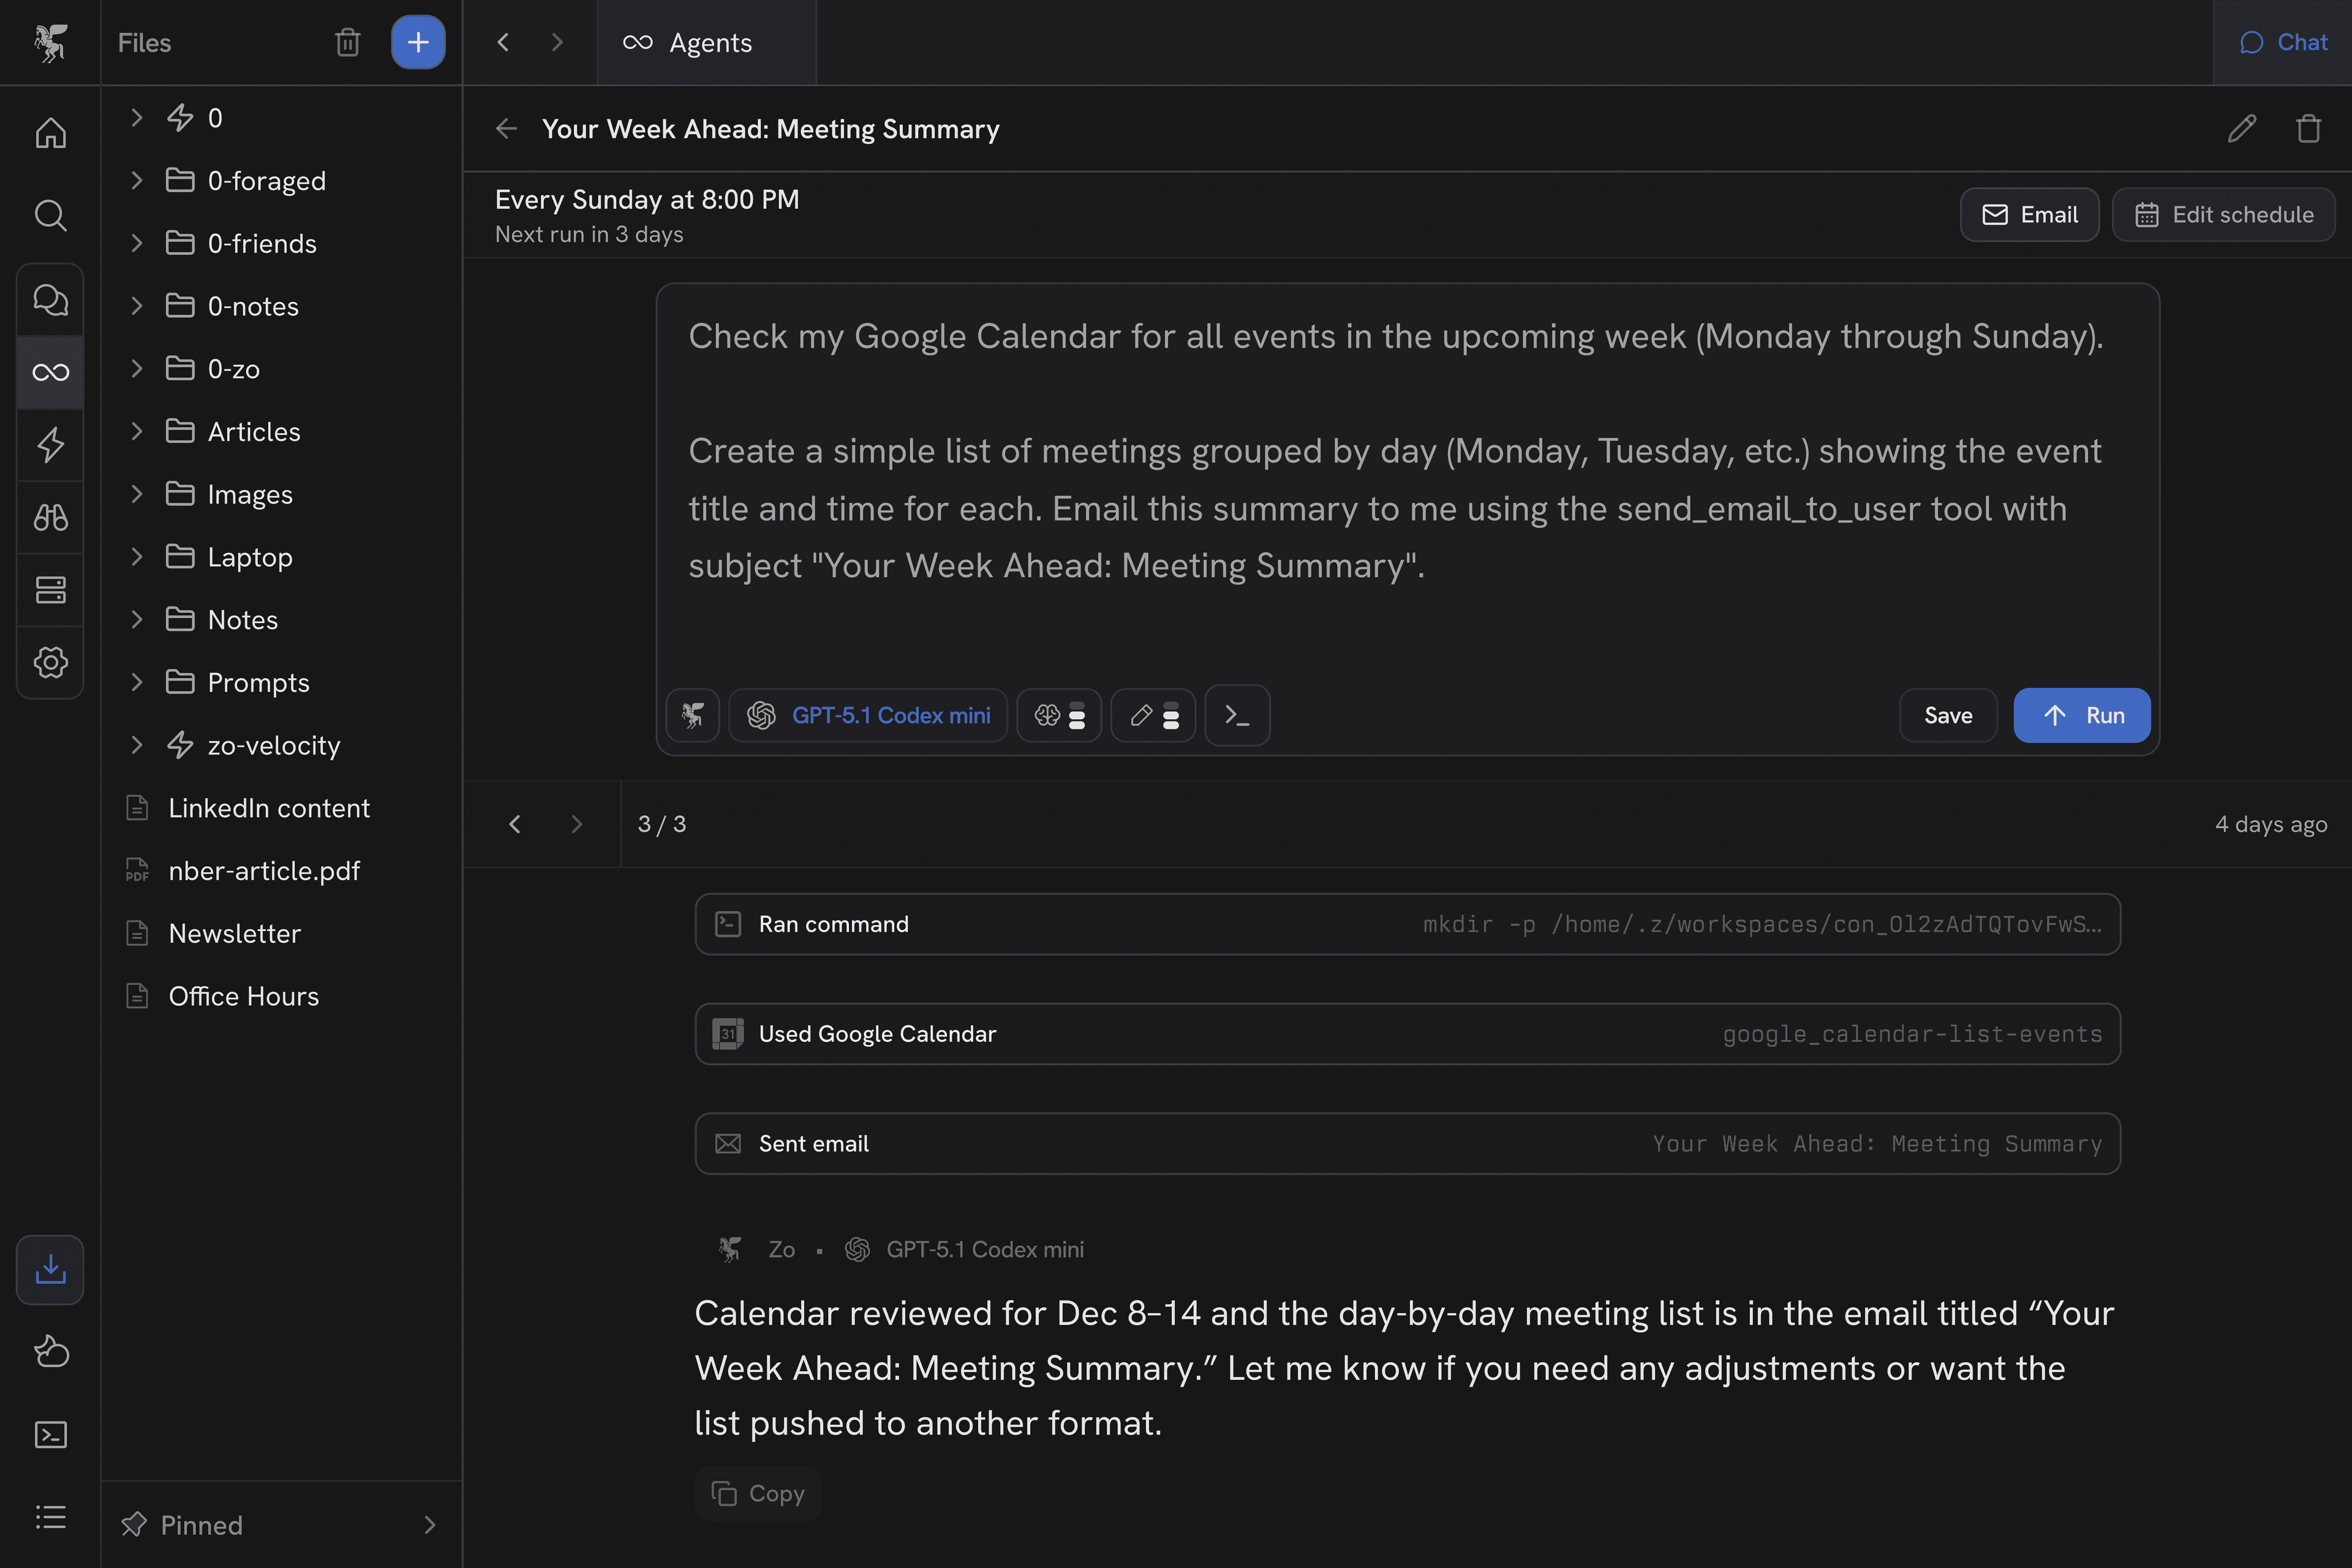Screen dimensions: 2352x1568
Task: Click the search magnifier sidebar icon
Action: coord(50,215)
